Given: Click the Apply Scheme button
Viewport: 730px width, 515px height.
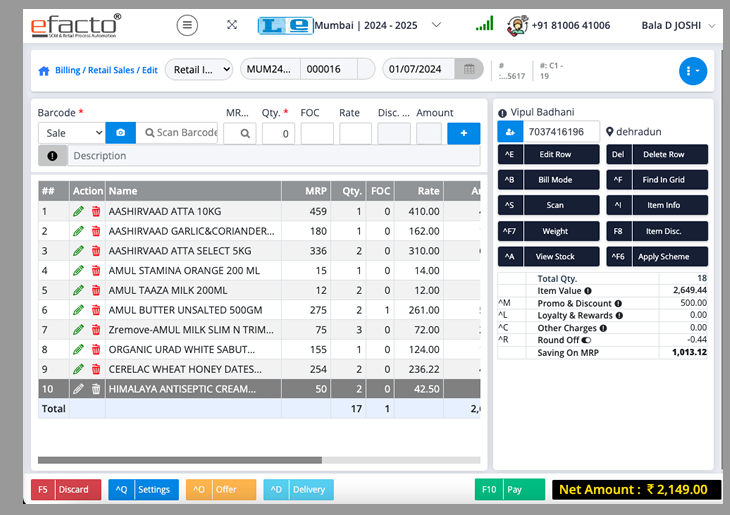Looking at the screenshot, I should point(657,257).
